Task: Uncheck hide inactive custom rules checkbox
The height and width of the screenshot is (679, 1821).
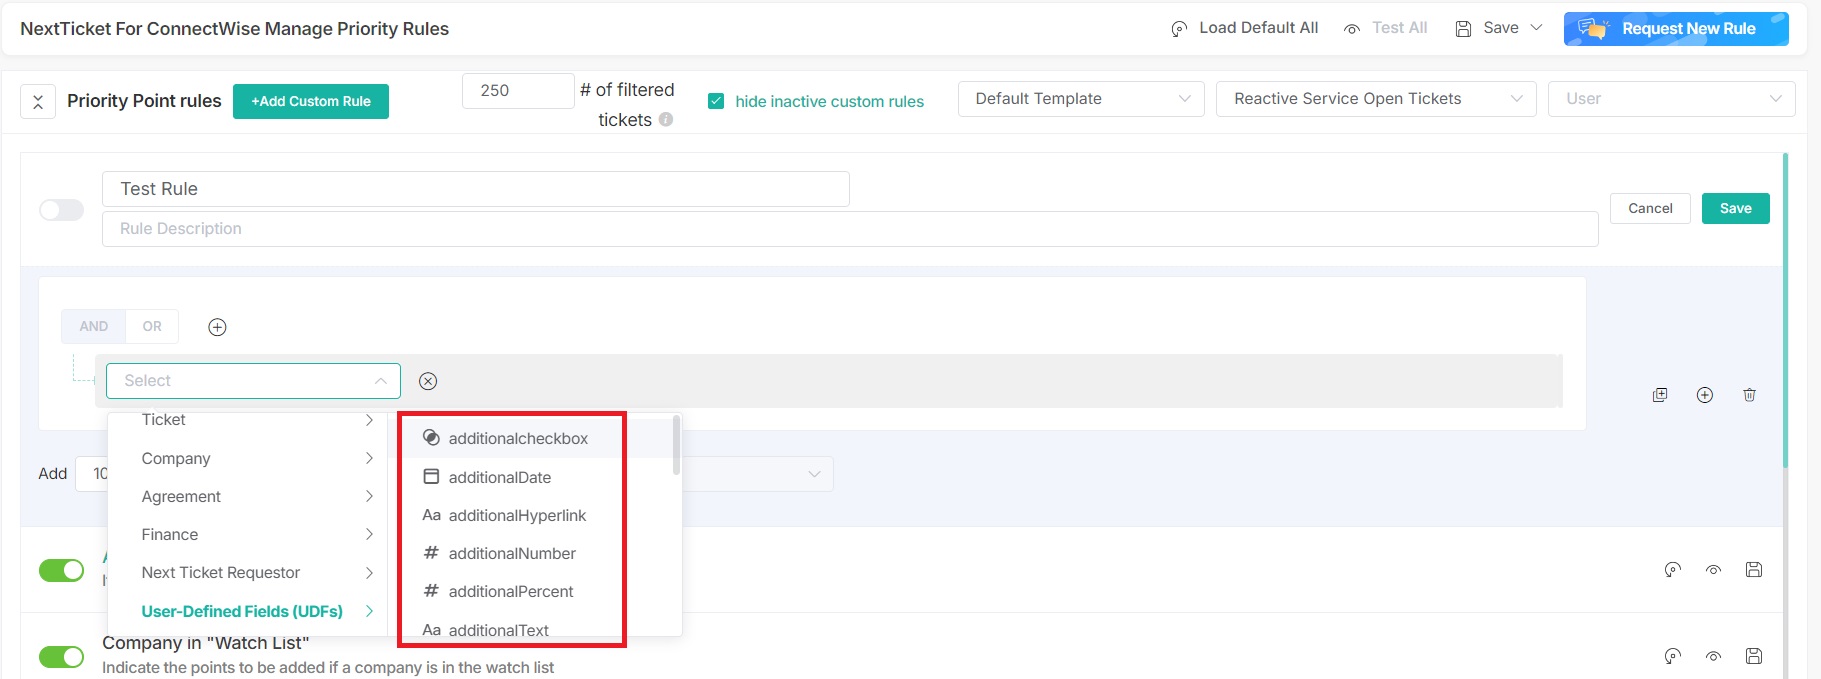Action: click(716, 101)
